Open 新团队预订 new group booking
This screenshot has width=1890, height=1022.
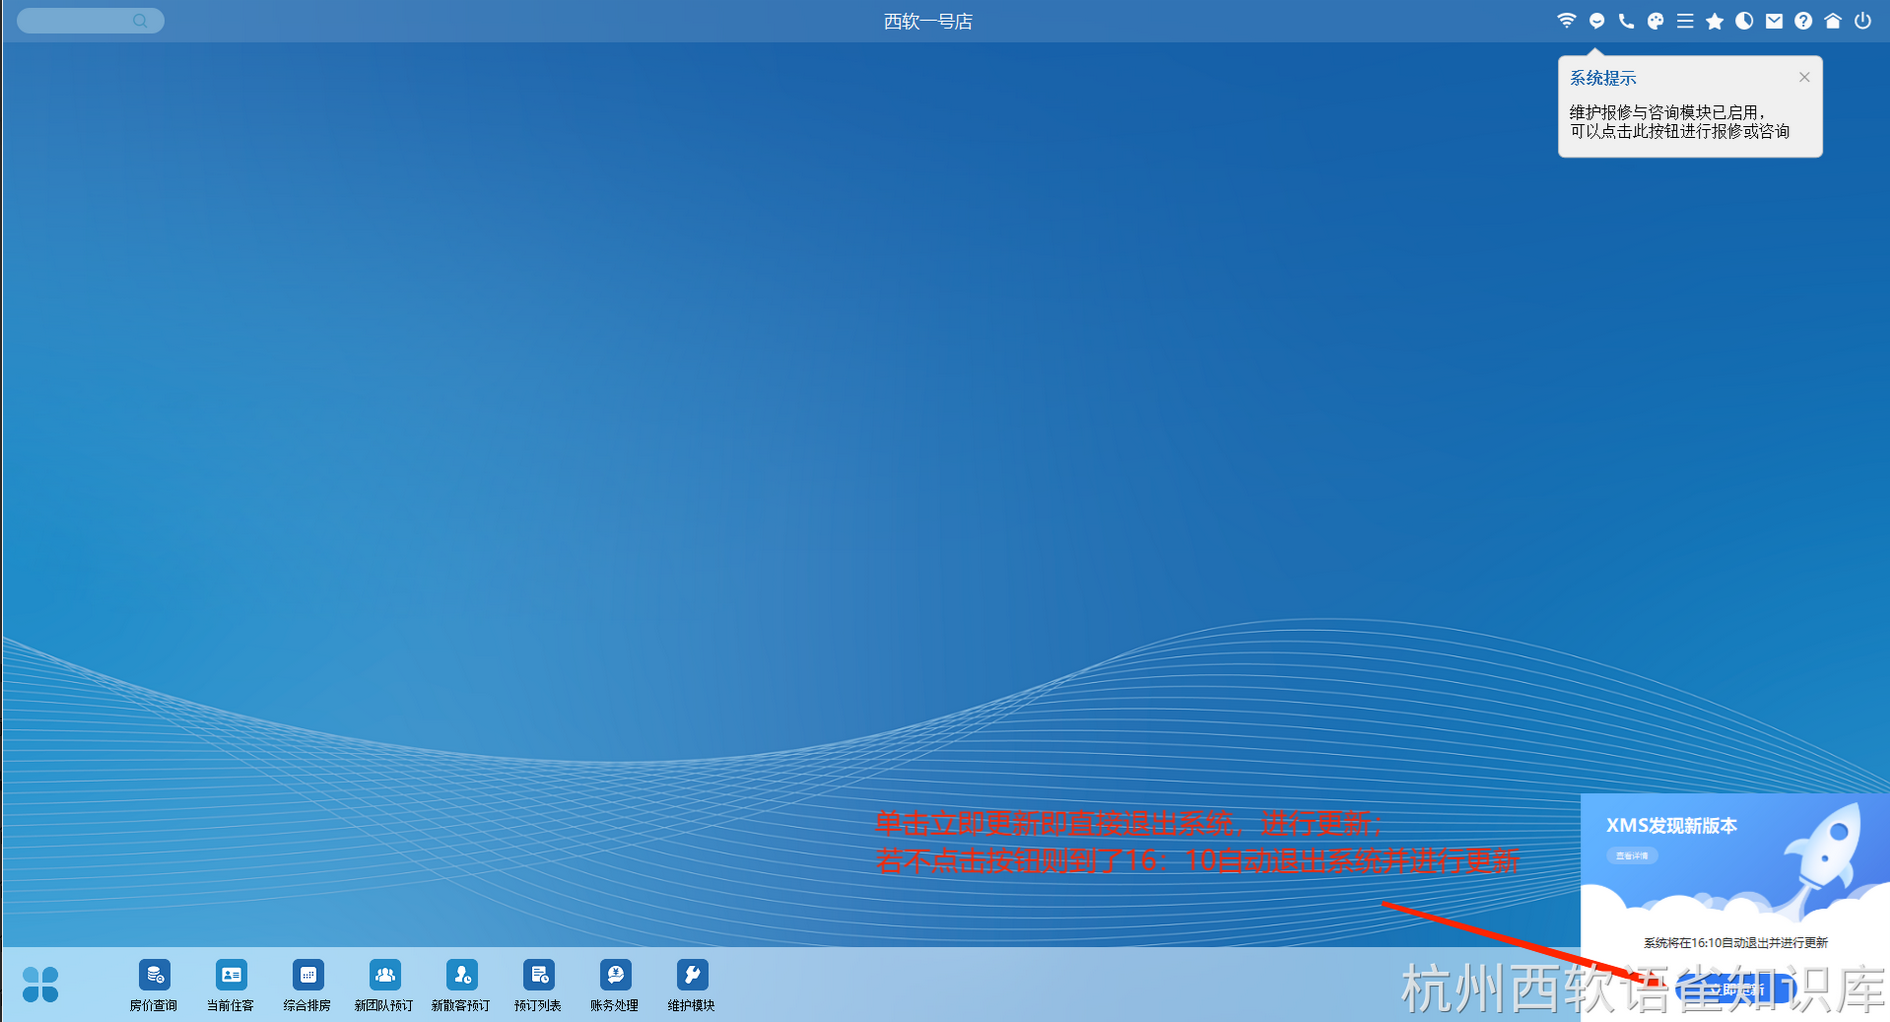click(384, 985)
